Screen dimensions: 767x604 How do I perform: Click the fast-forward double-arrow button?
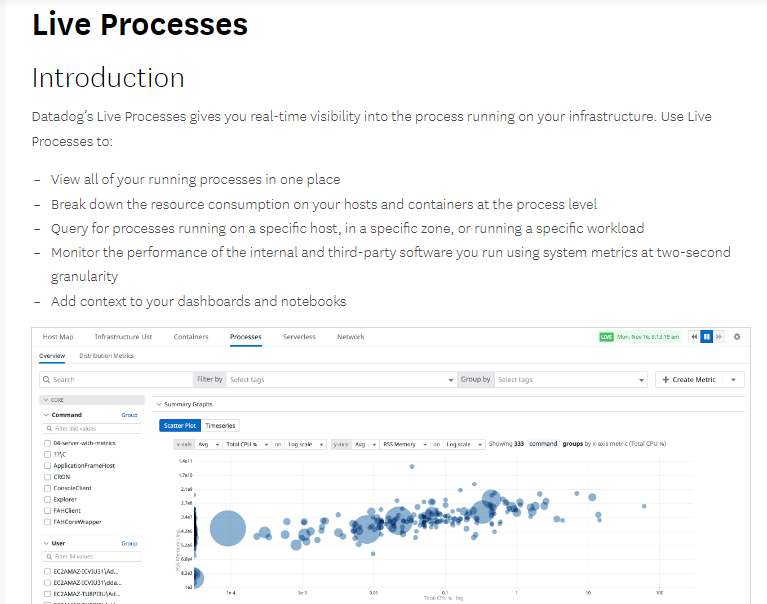pyautogui.click(x=719, y=336)
